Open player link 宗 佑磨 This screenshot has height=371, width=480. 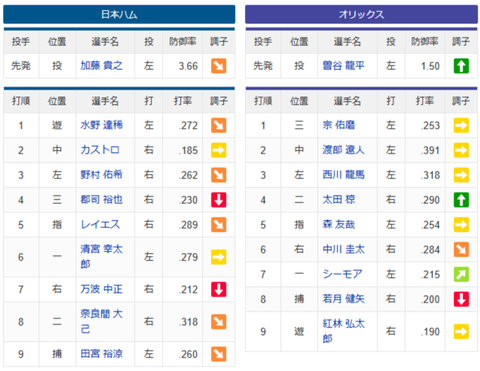point(339,125)
